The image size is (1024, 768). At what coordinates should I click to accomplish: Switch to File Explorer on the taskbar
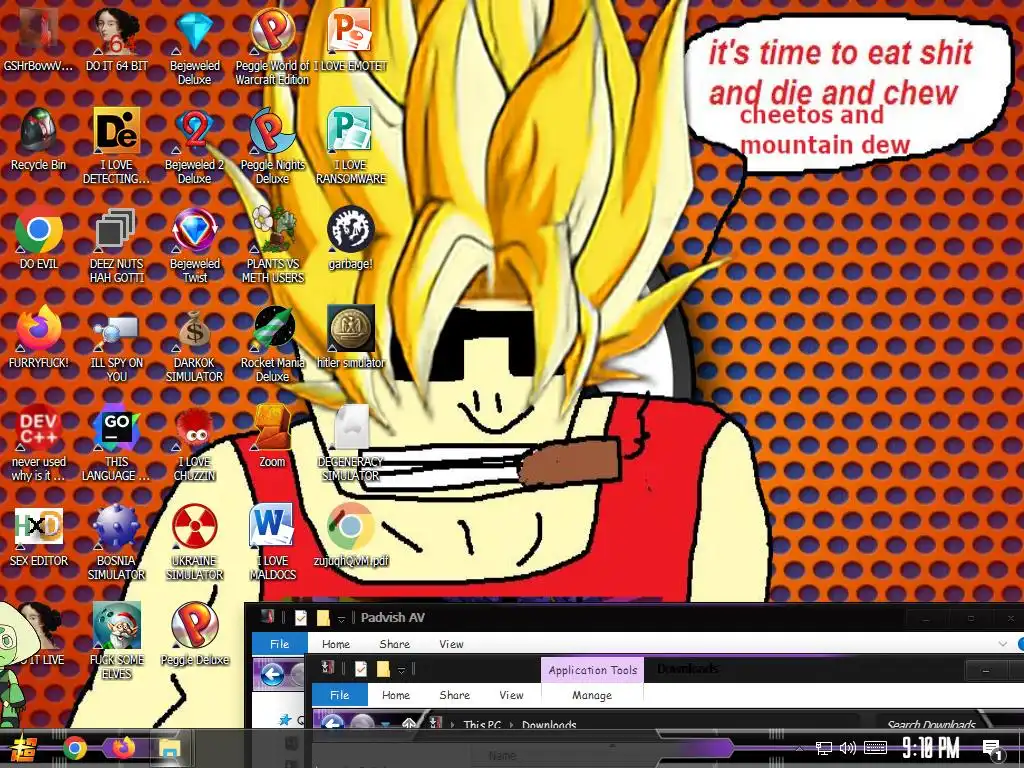pos(170,748)
